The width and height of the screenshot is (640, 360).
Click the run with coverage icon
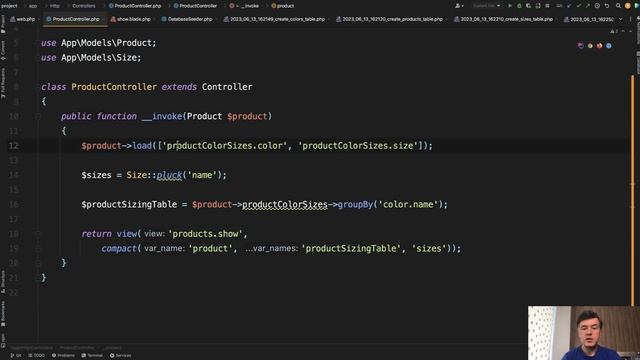click(x=529, y=6)
